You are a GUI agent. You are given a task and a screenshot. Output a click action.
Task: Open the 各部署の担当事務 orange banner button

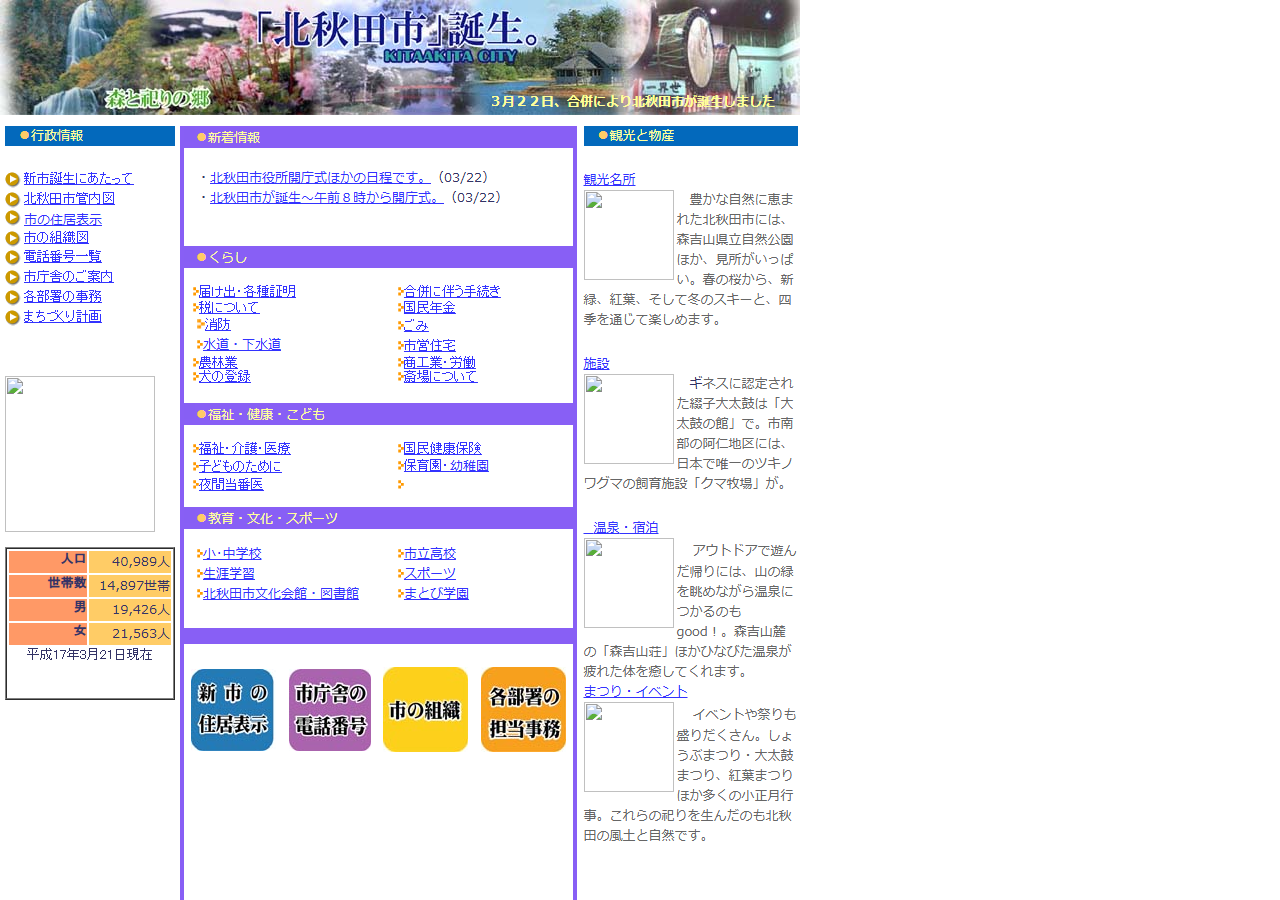pyautogui.click(x=523, y=710)
